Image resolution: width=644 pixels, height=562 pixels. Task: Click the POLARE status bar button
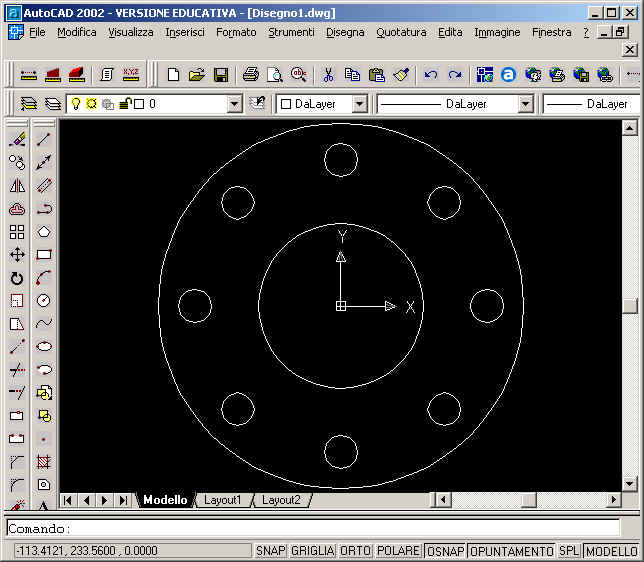click(399, 551)
